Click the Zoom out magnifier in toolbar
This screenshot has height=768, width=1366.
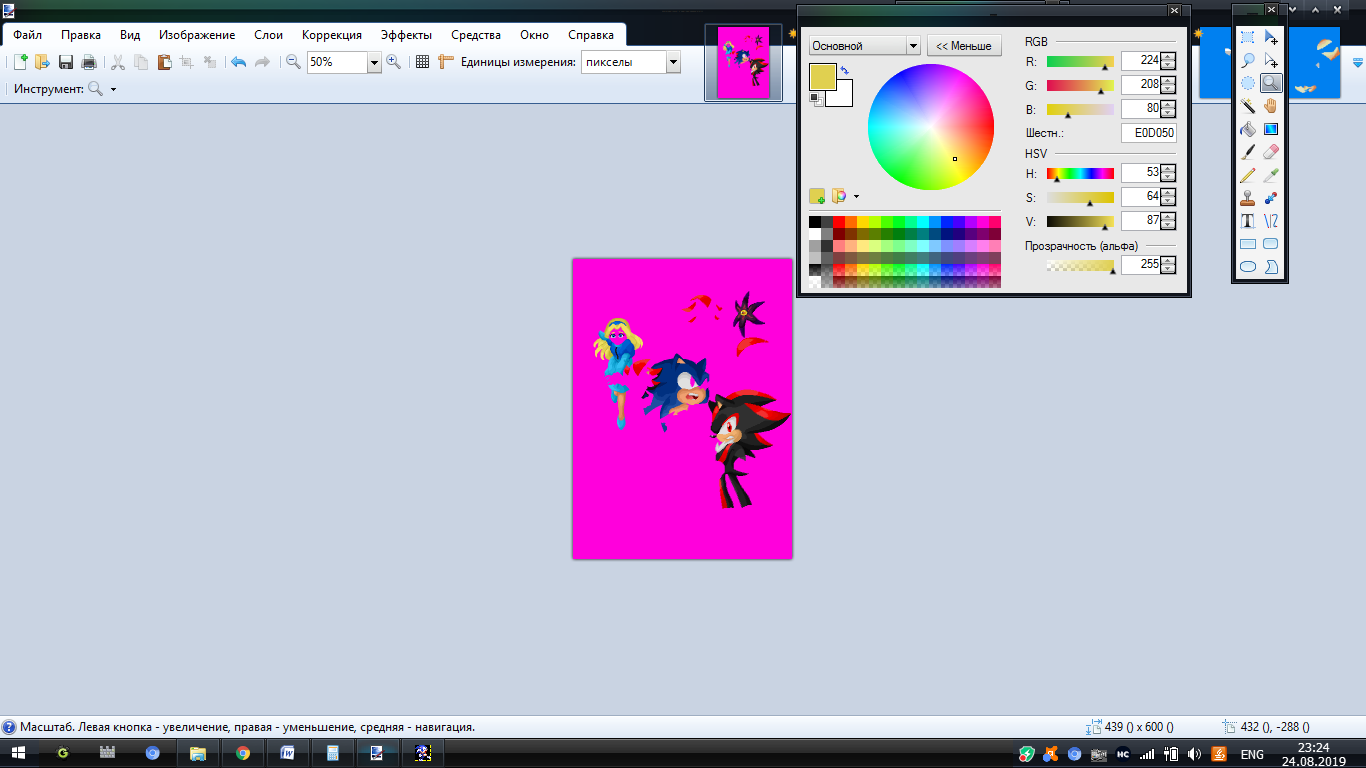(293, 62)
